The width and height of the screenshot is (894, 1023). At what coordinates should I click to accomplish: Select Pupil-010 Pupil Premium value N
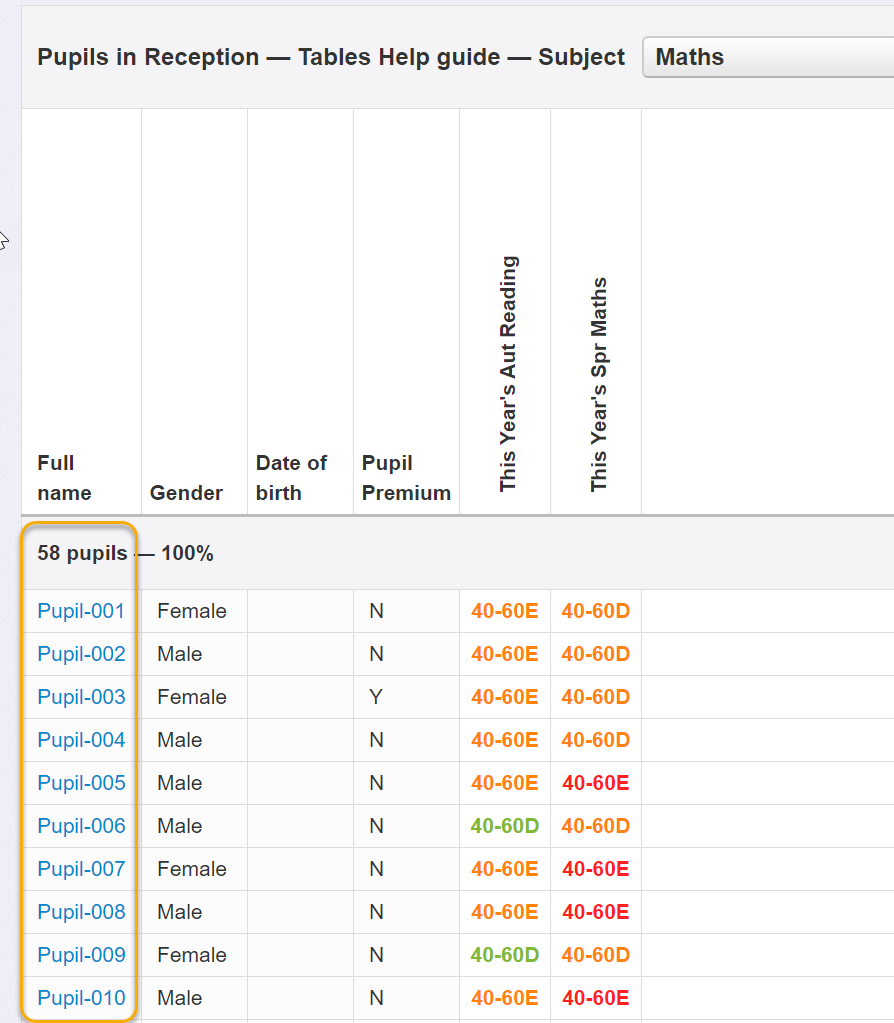click(x=377, y=999)
